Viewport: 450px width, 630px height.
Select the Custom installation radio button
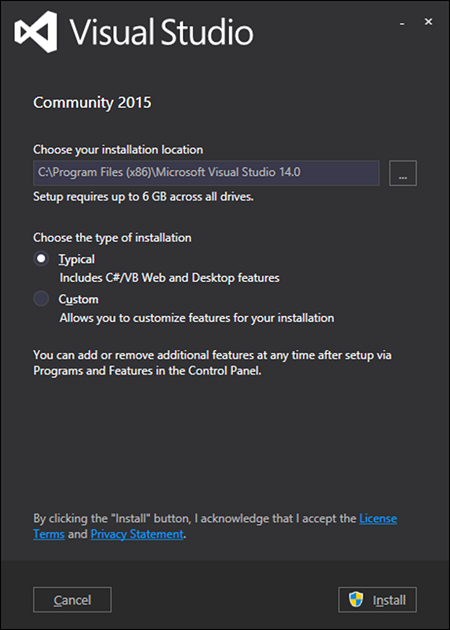(x=41, y=299)
